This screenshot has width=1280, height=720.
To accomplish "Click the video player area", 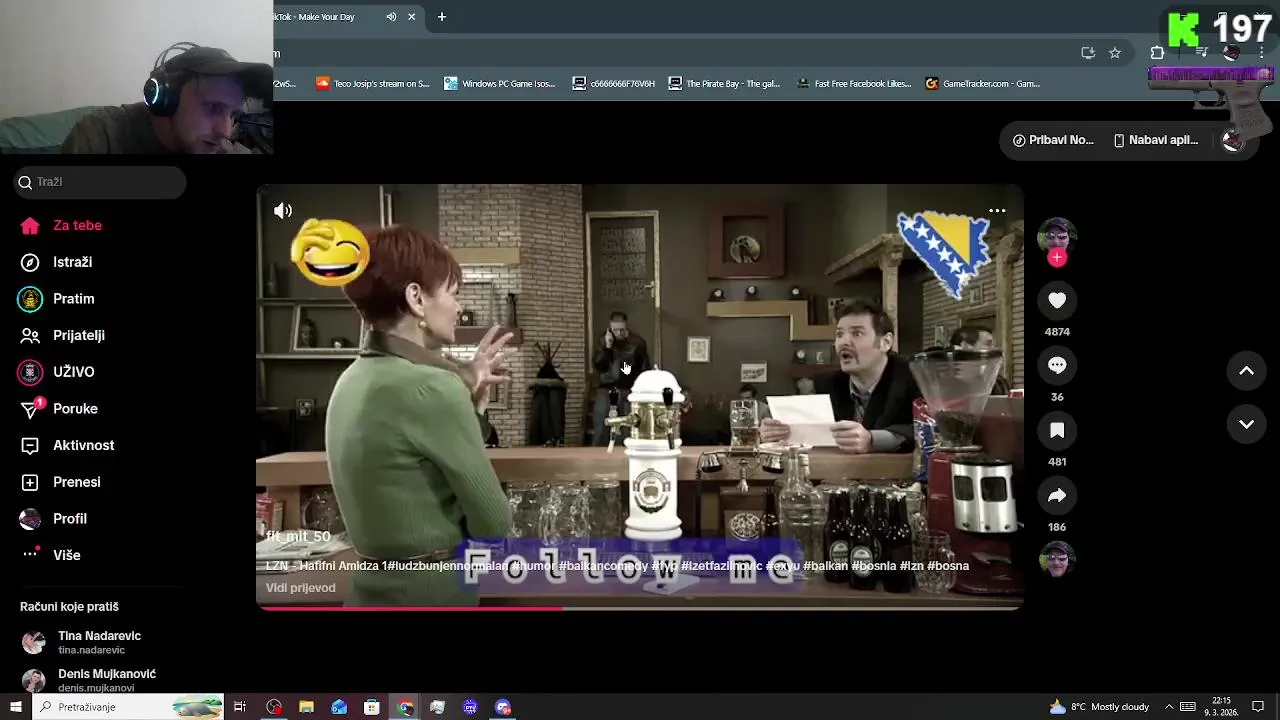I will point(640,397).
